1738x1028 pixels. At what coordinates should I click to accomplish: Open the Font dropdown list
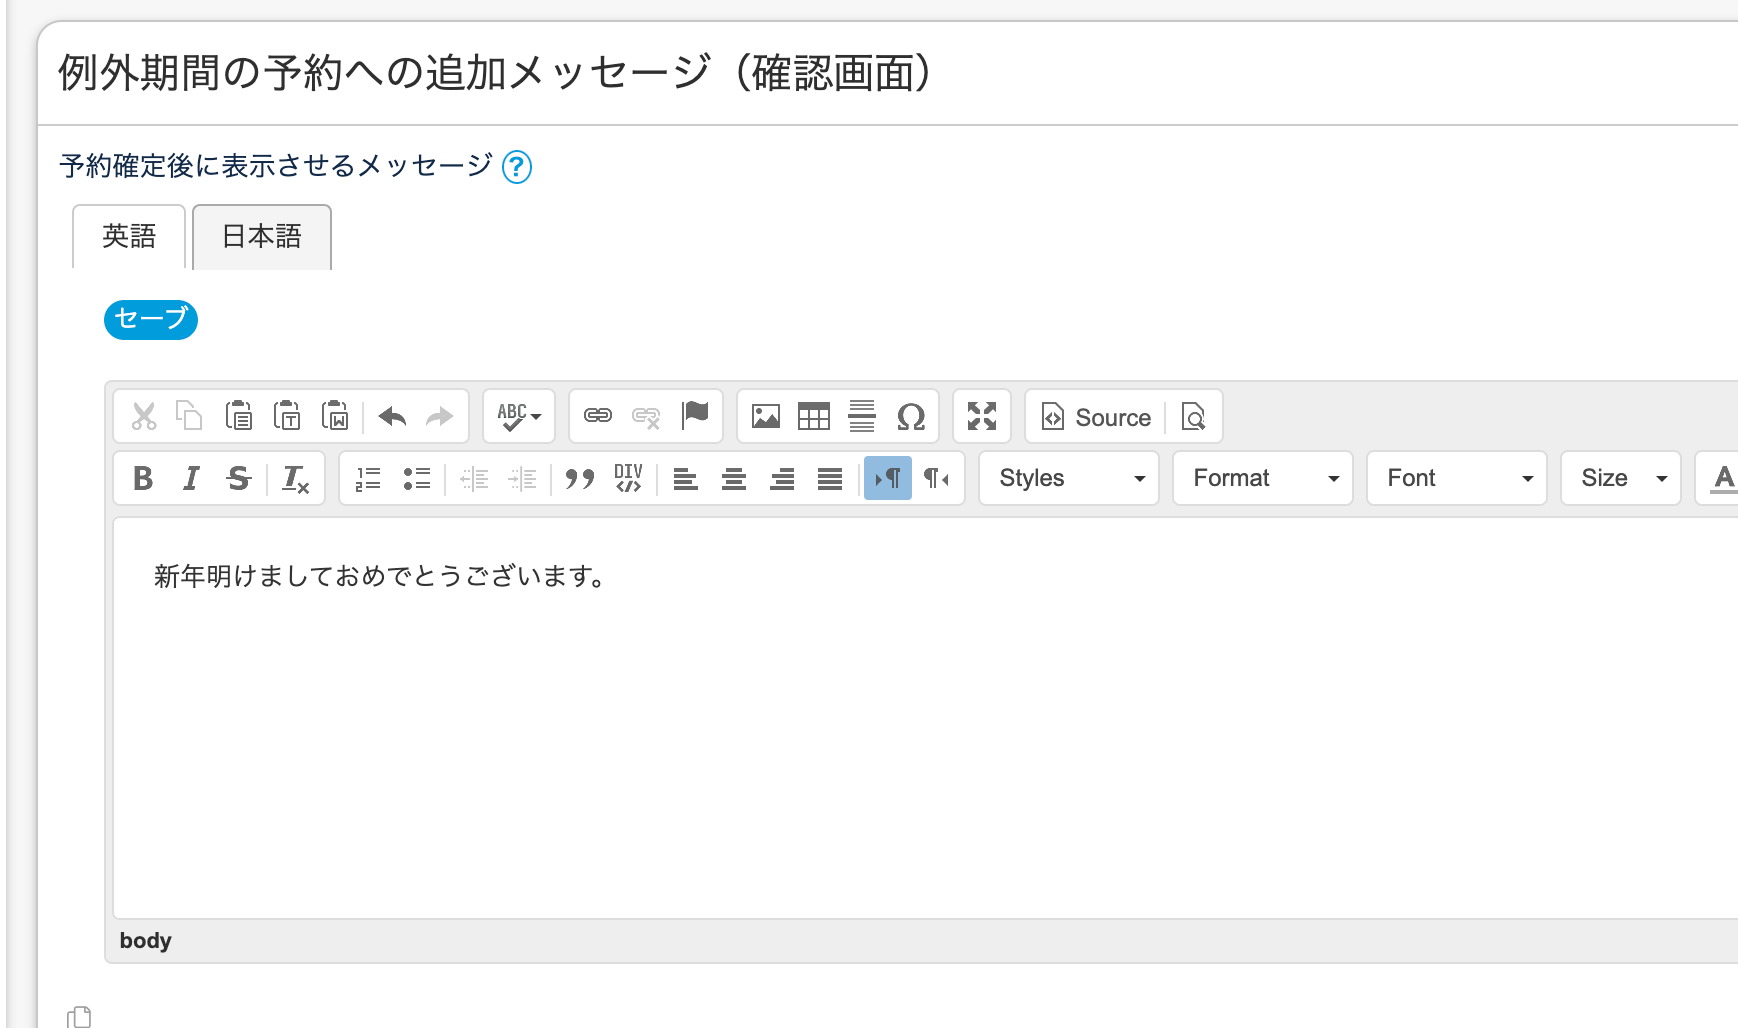(1456, 479)
